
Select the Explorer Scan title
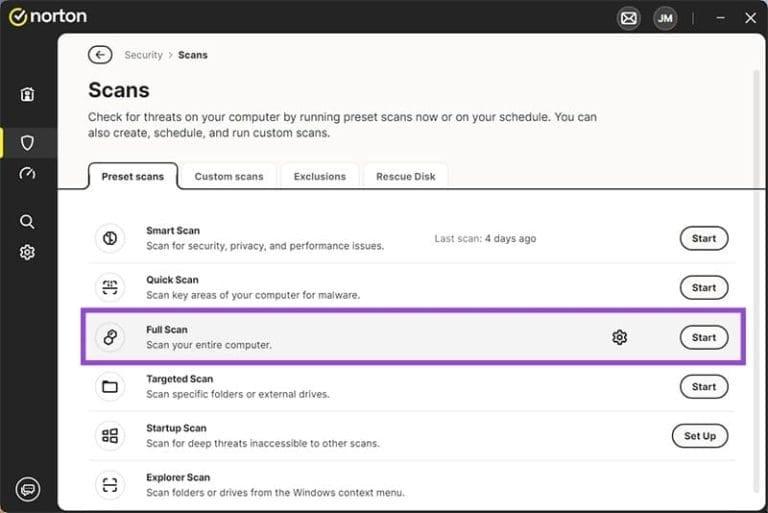click(178, 477)
